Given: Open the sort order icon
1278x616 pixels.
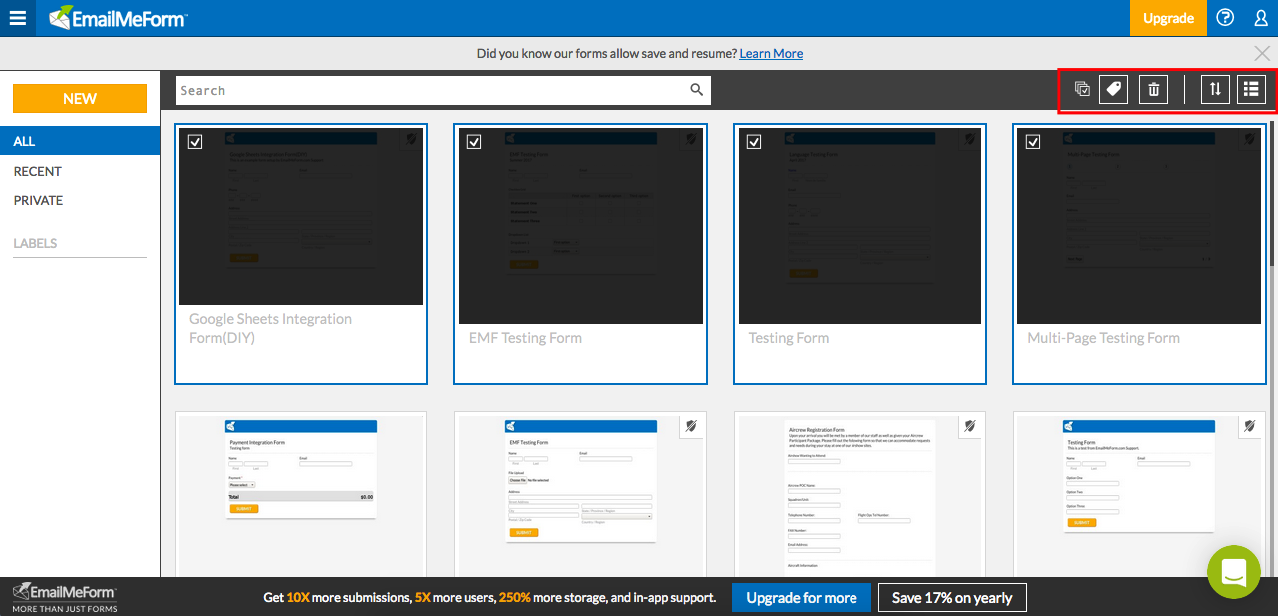Looking at the screenshot, I should click(x=1215, y=89).
